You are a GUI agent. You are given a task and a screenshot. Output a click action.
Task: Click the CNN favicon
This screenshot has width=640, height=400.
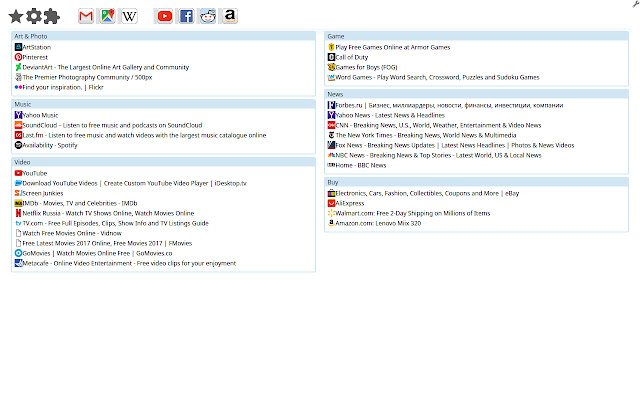point(331,125)
